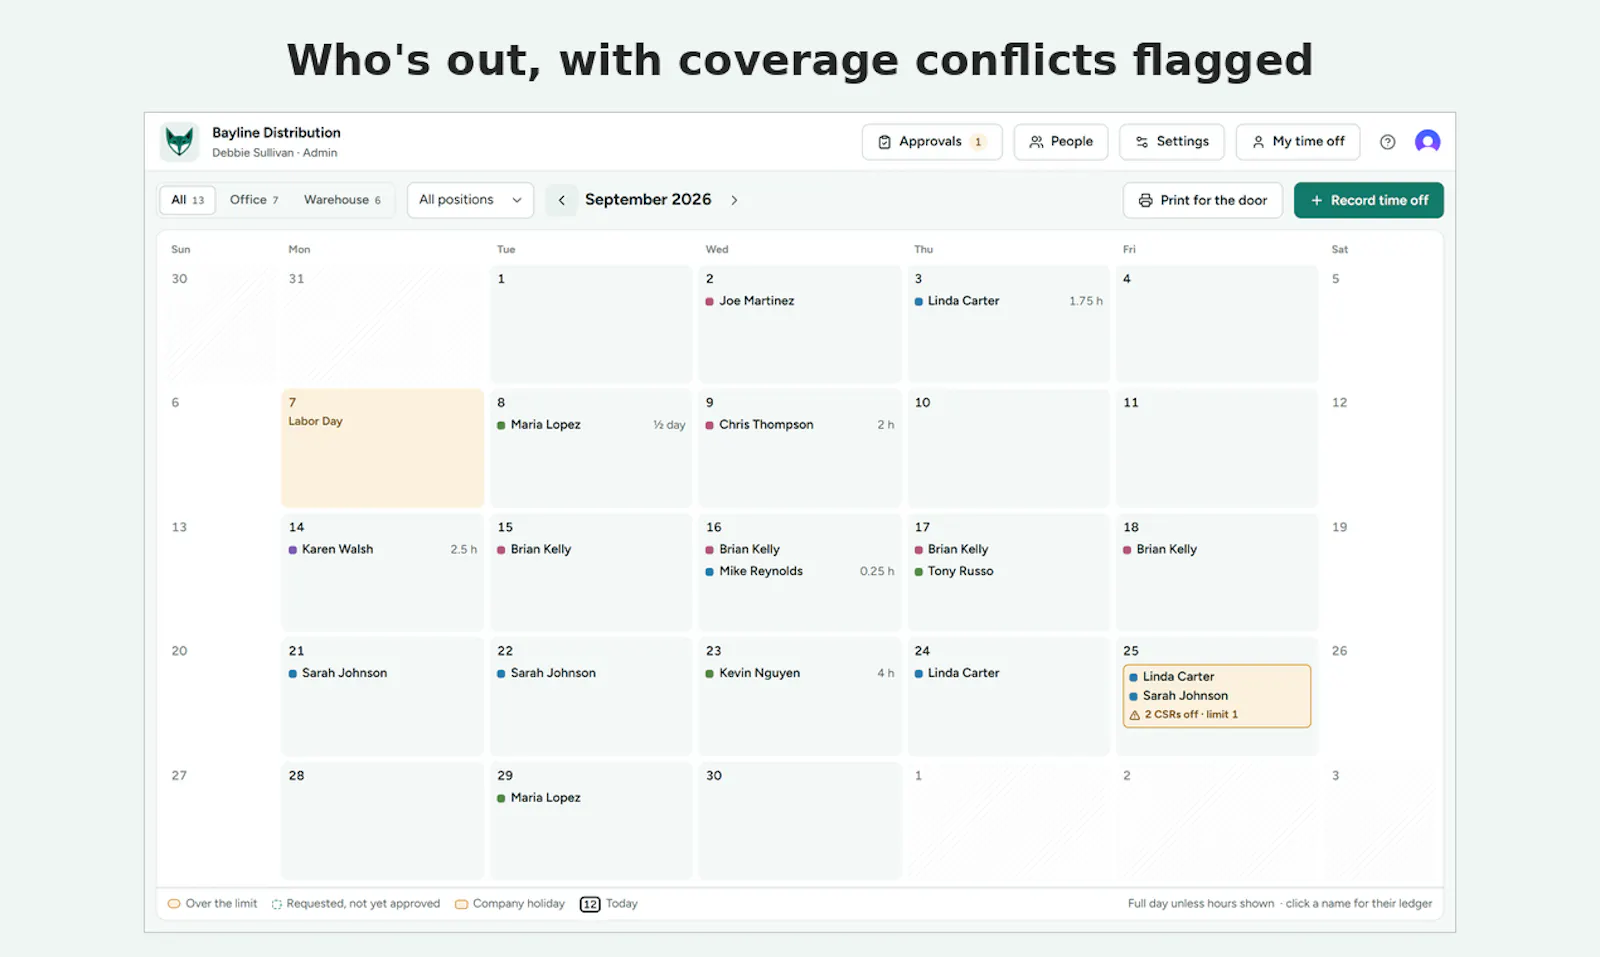Open the user profile avatar
The width and height of the screenshot is (1600, 957).
[x=1427, y=142]
